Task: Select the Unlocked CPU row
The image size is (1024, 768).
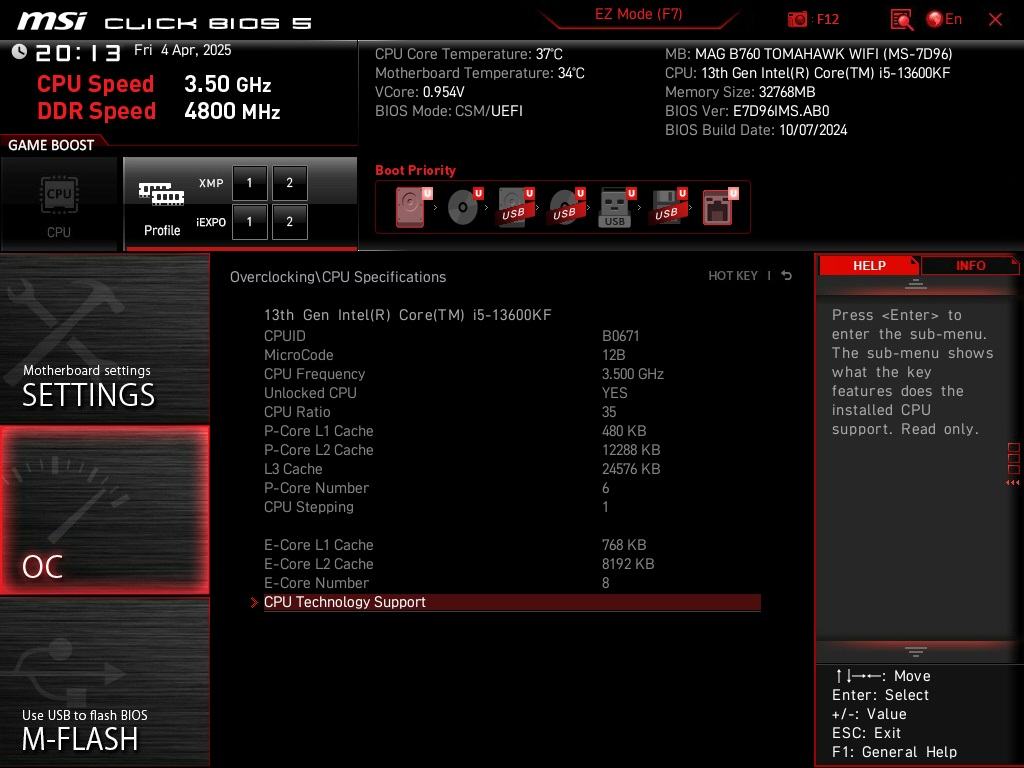Action: point(512,392)
